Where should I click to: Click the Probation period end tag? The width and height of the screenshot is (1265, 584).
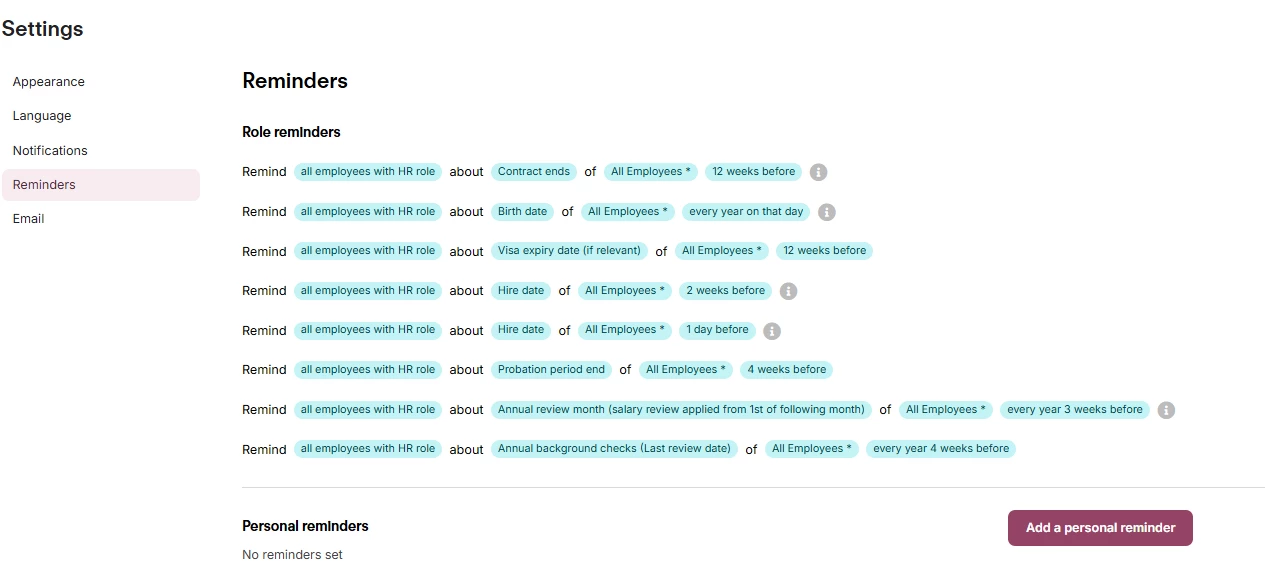point(551,370)
